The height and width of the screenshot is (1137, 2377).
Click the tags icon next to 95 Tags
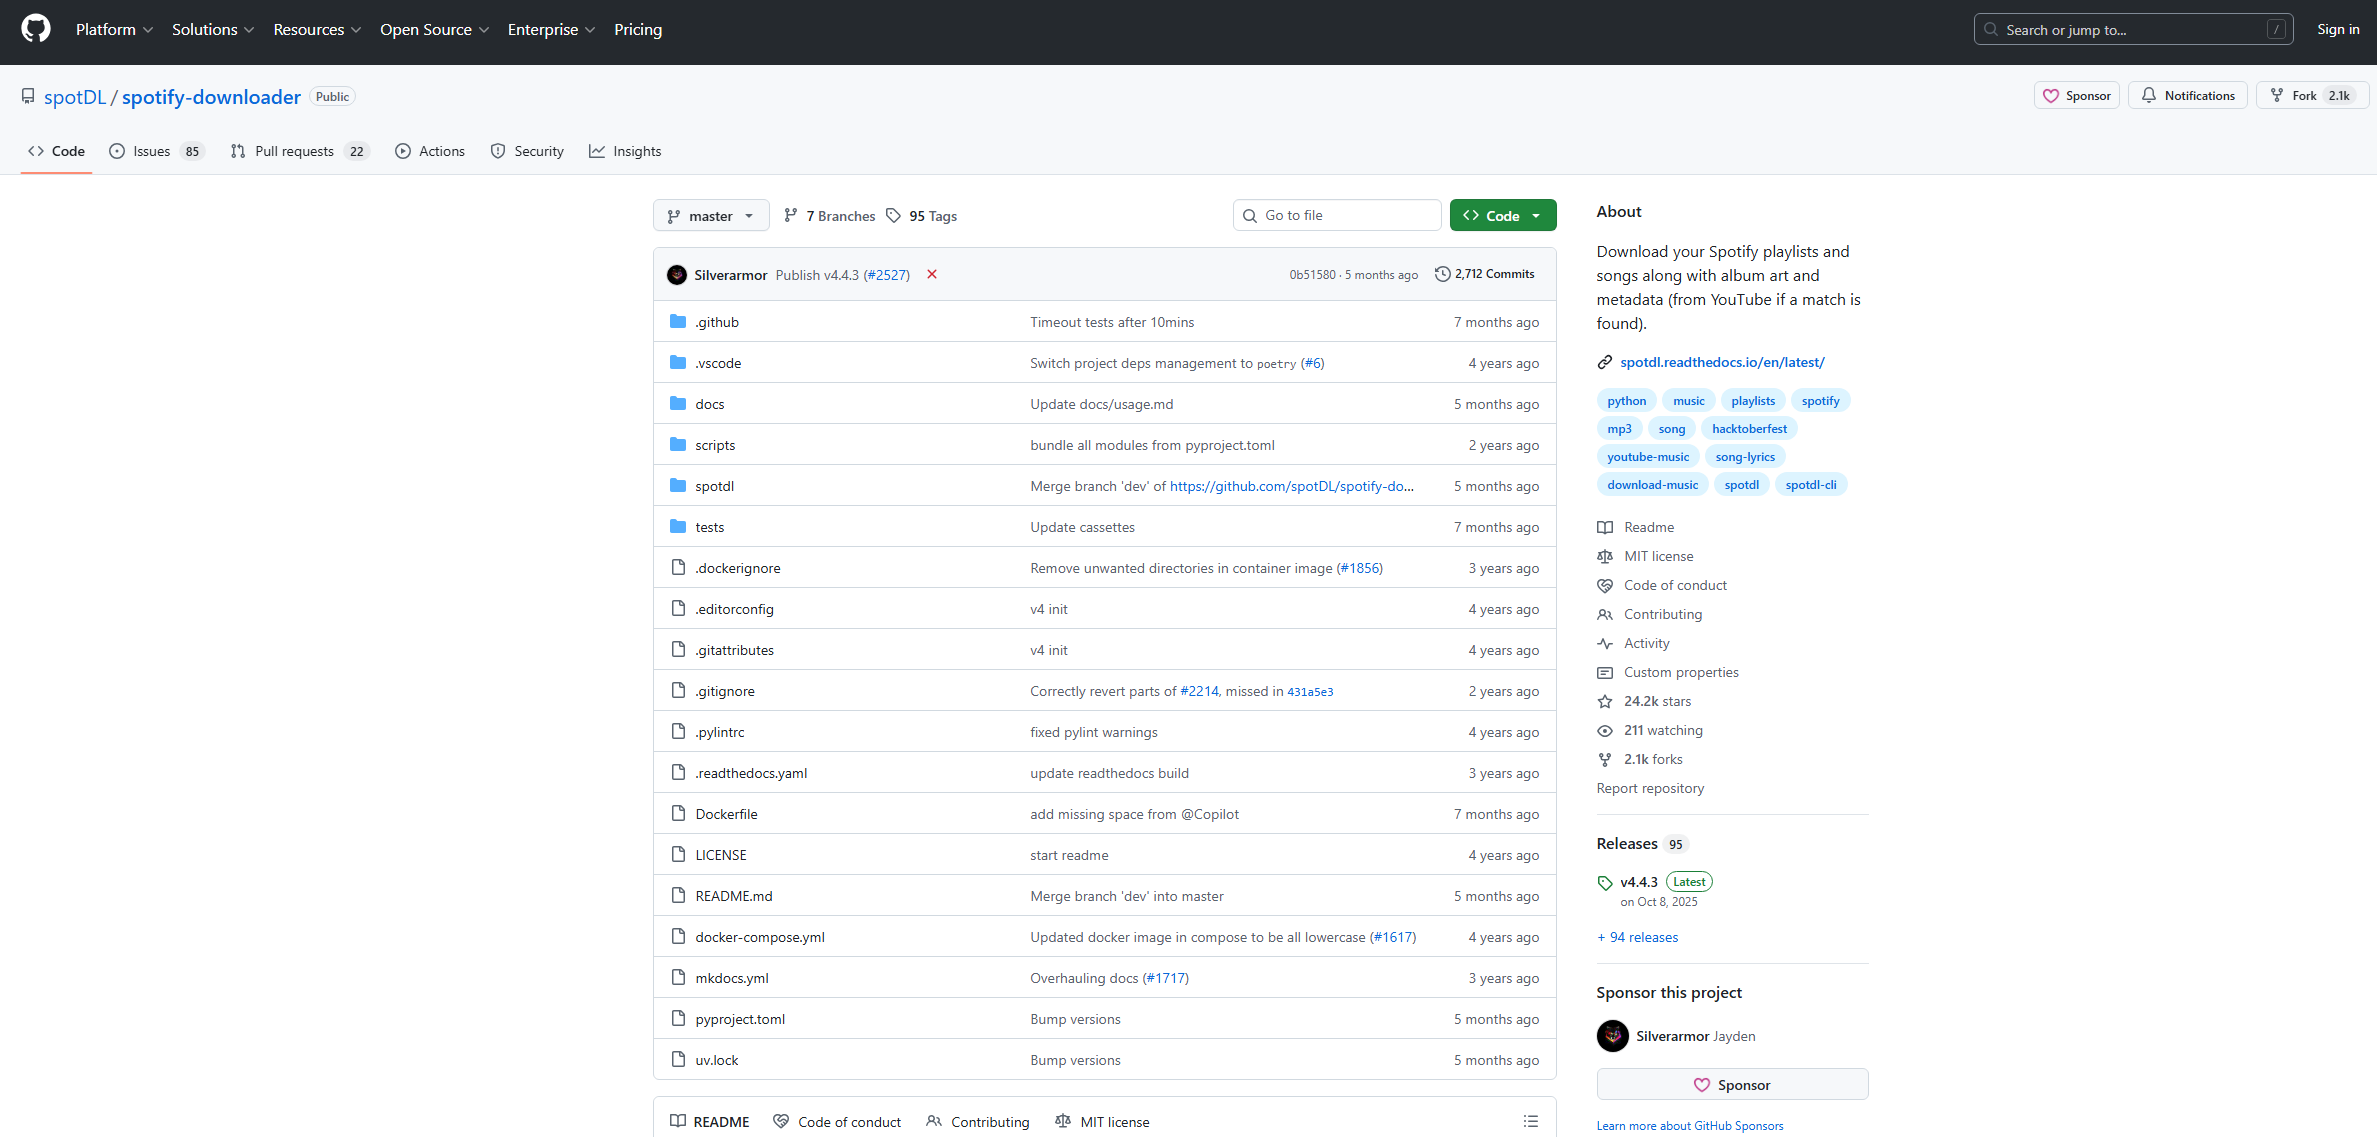894,216
